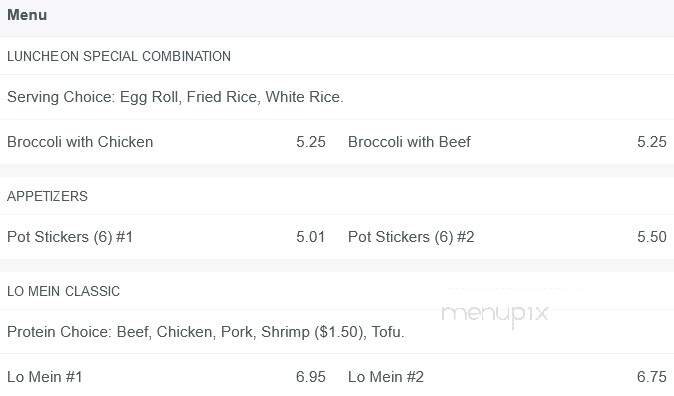The image size is (674, 396).
Task: Select Pot Stickers (6) #1
Action: click(x=70, y=237)
